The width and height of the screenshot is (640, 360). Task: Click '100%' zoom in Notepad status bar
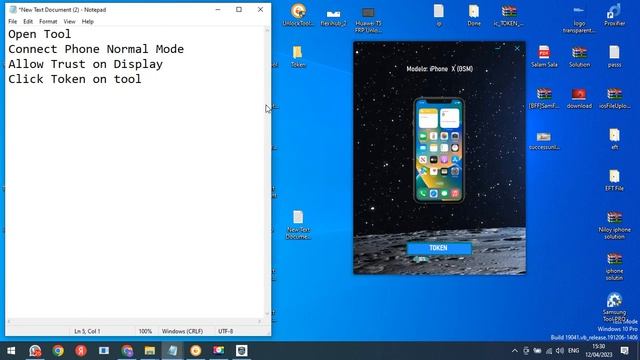click(x=145, y=331)
